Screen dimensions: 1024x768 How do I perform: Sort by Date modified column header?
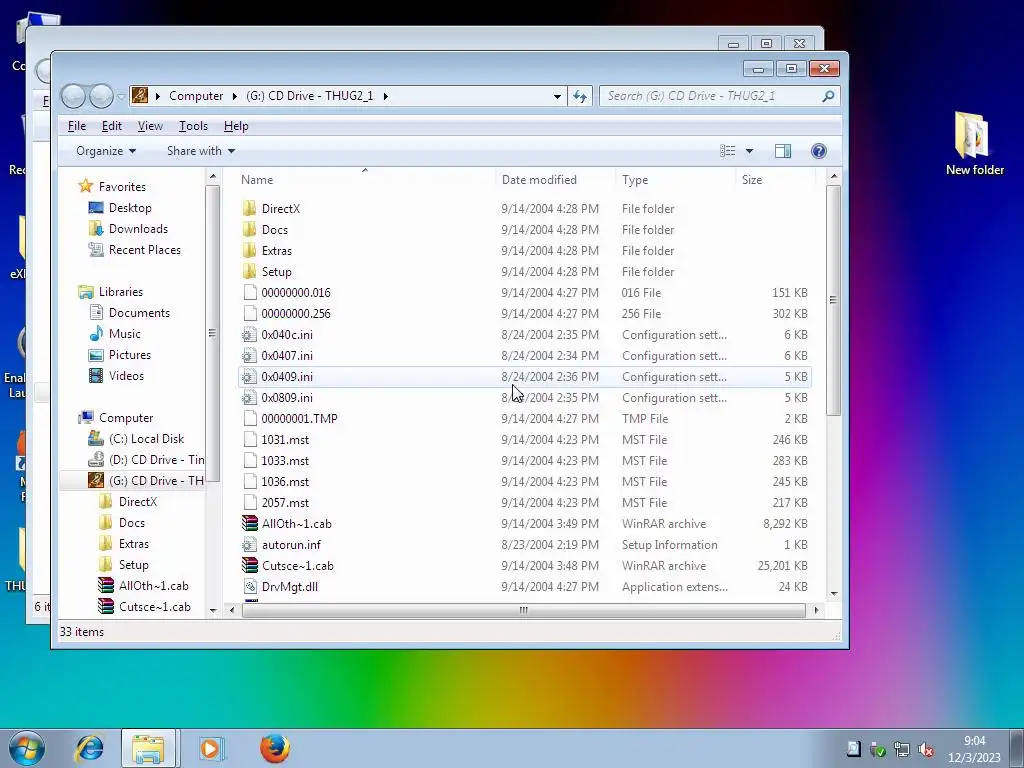pyautogui.click(x=555, y=180)
